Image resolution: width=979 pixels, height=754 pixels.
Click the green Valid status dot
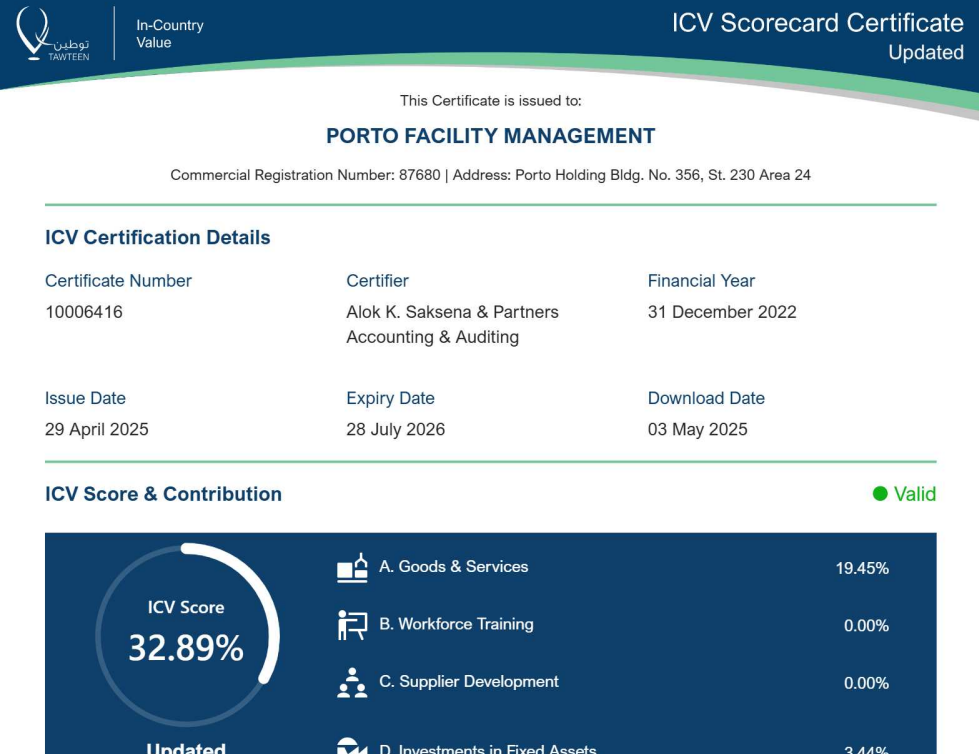point(880,494)
